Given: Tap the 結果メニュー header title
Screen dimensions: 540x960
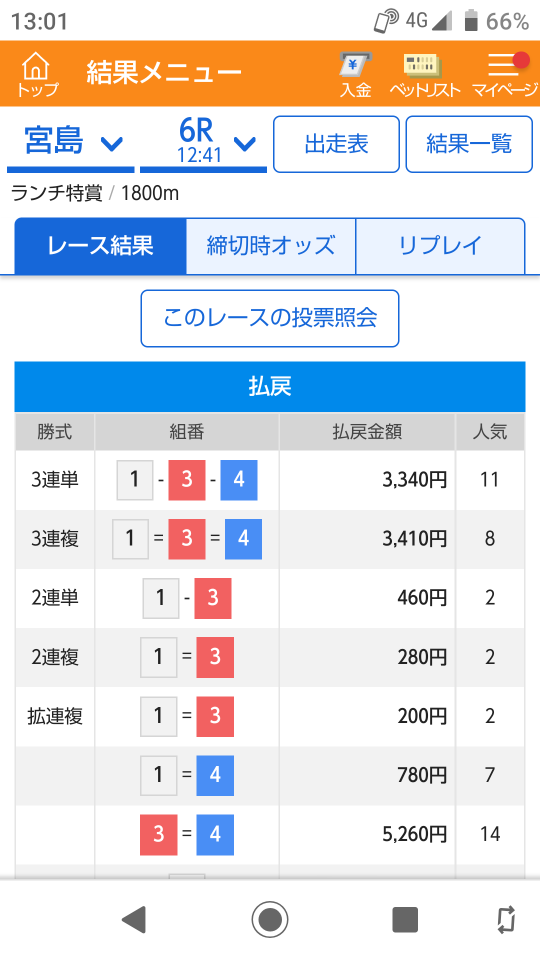Looking at the screenshot, I should (x=164, y=73).
